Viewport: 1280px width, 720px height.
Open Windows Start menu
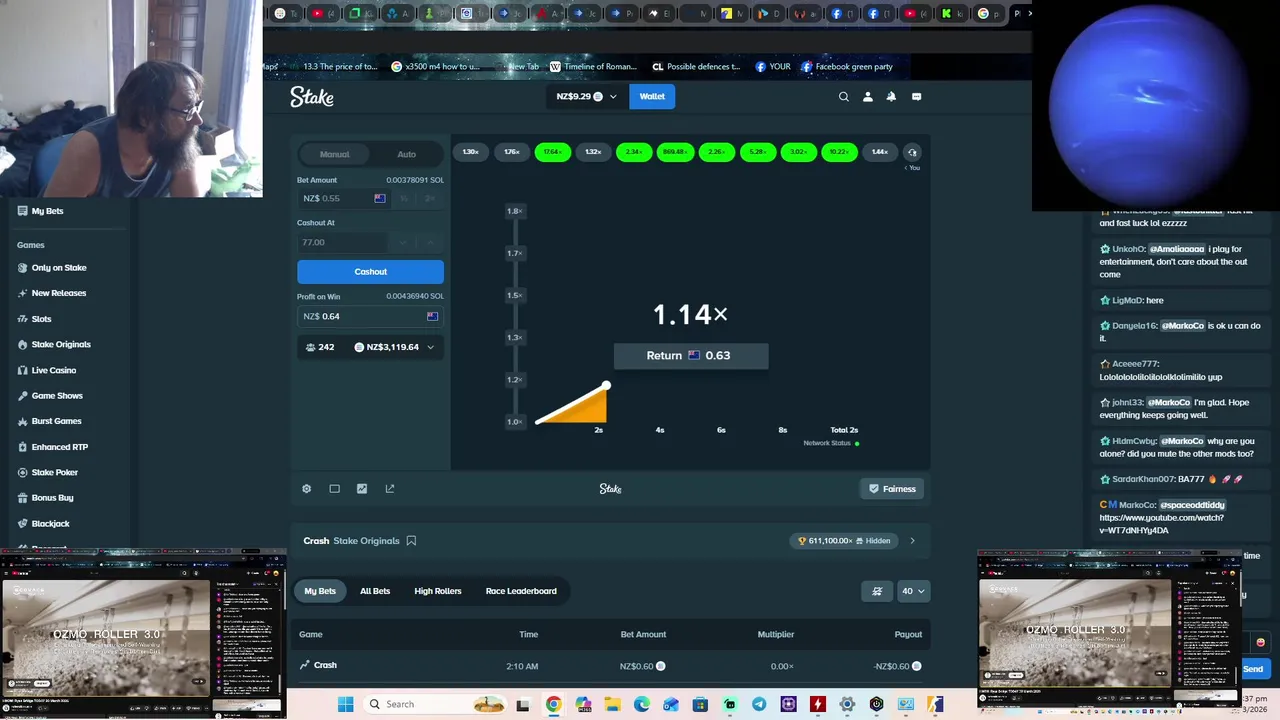pyautogui.click(x=345, y=704)
